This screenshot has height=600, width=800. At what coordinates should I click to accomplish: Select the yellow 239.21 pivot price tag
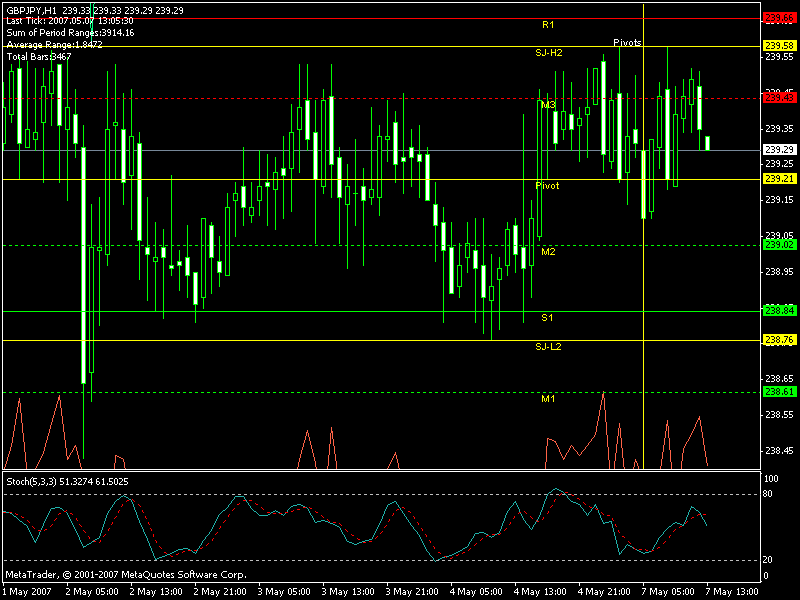779,178
